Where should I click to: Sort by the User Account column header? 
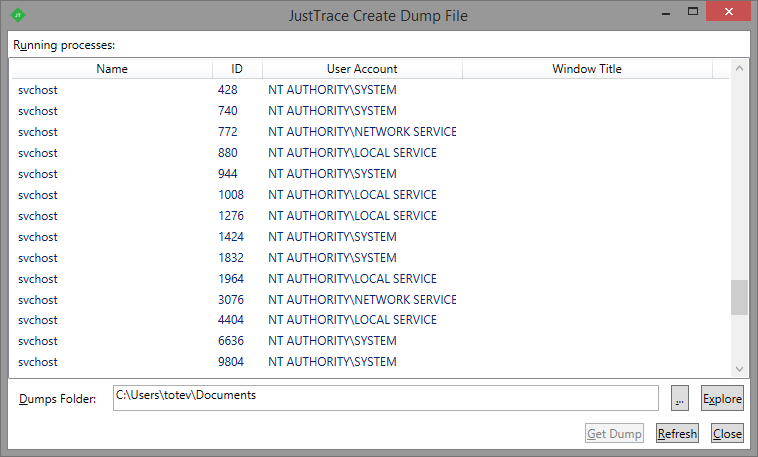click(x=362, y=69)
